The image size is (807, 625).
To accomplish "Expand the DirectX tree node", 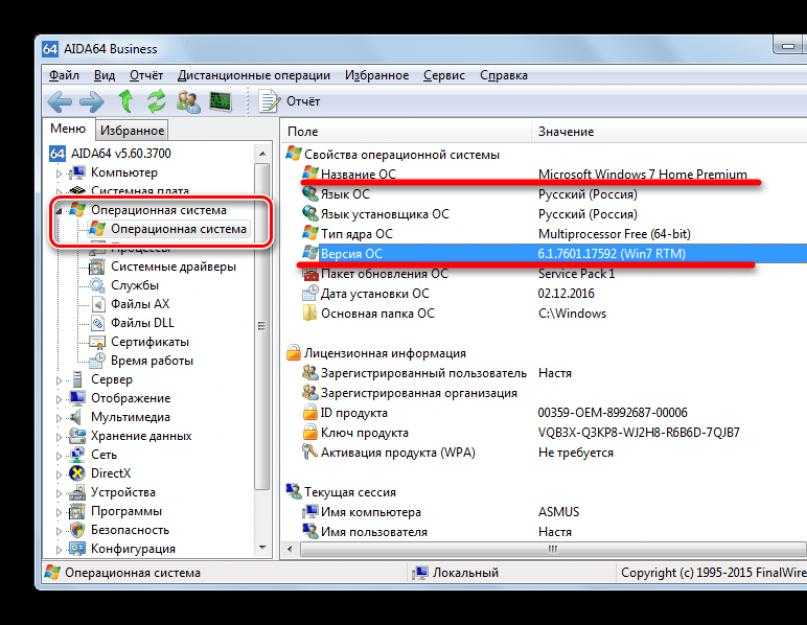I will [x=59, y=474].
